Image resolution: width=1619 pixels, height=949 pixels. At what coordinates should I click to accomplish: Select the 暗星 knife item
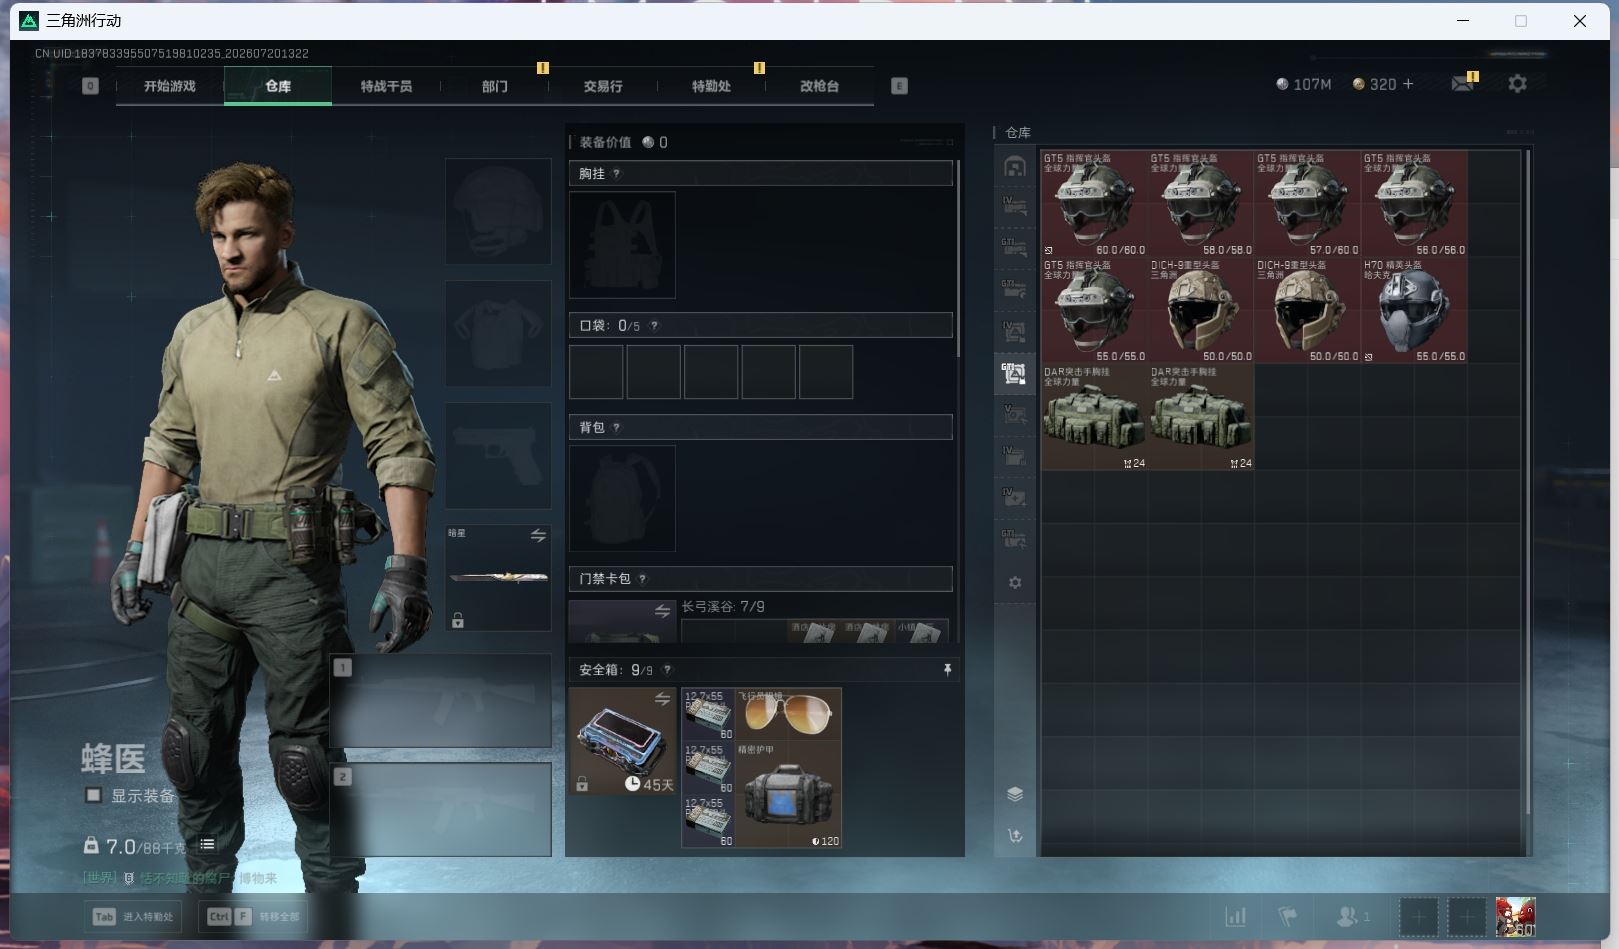click(498, 577)
